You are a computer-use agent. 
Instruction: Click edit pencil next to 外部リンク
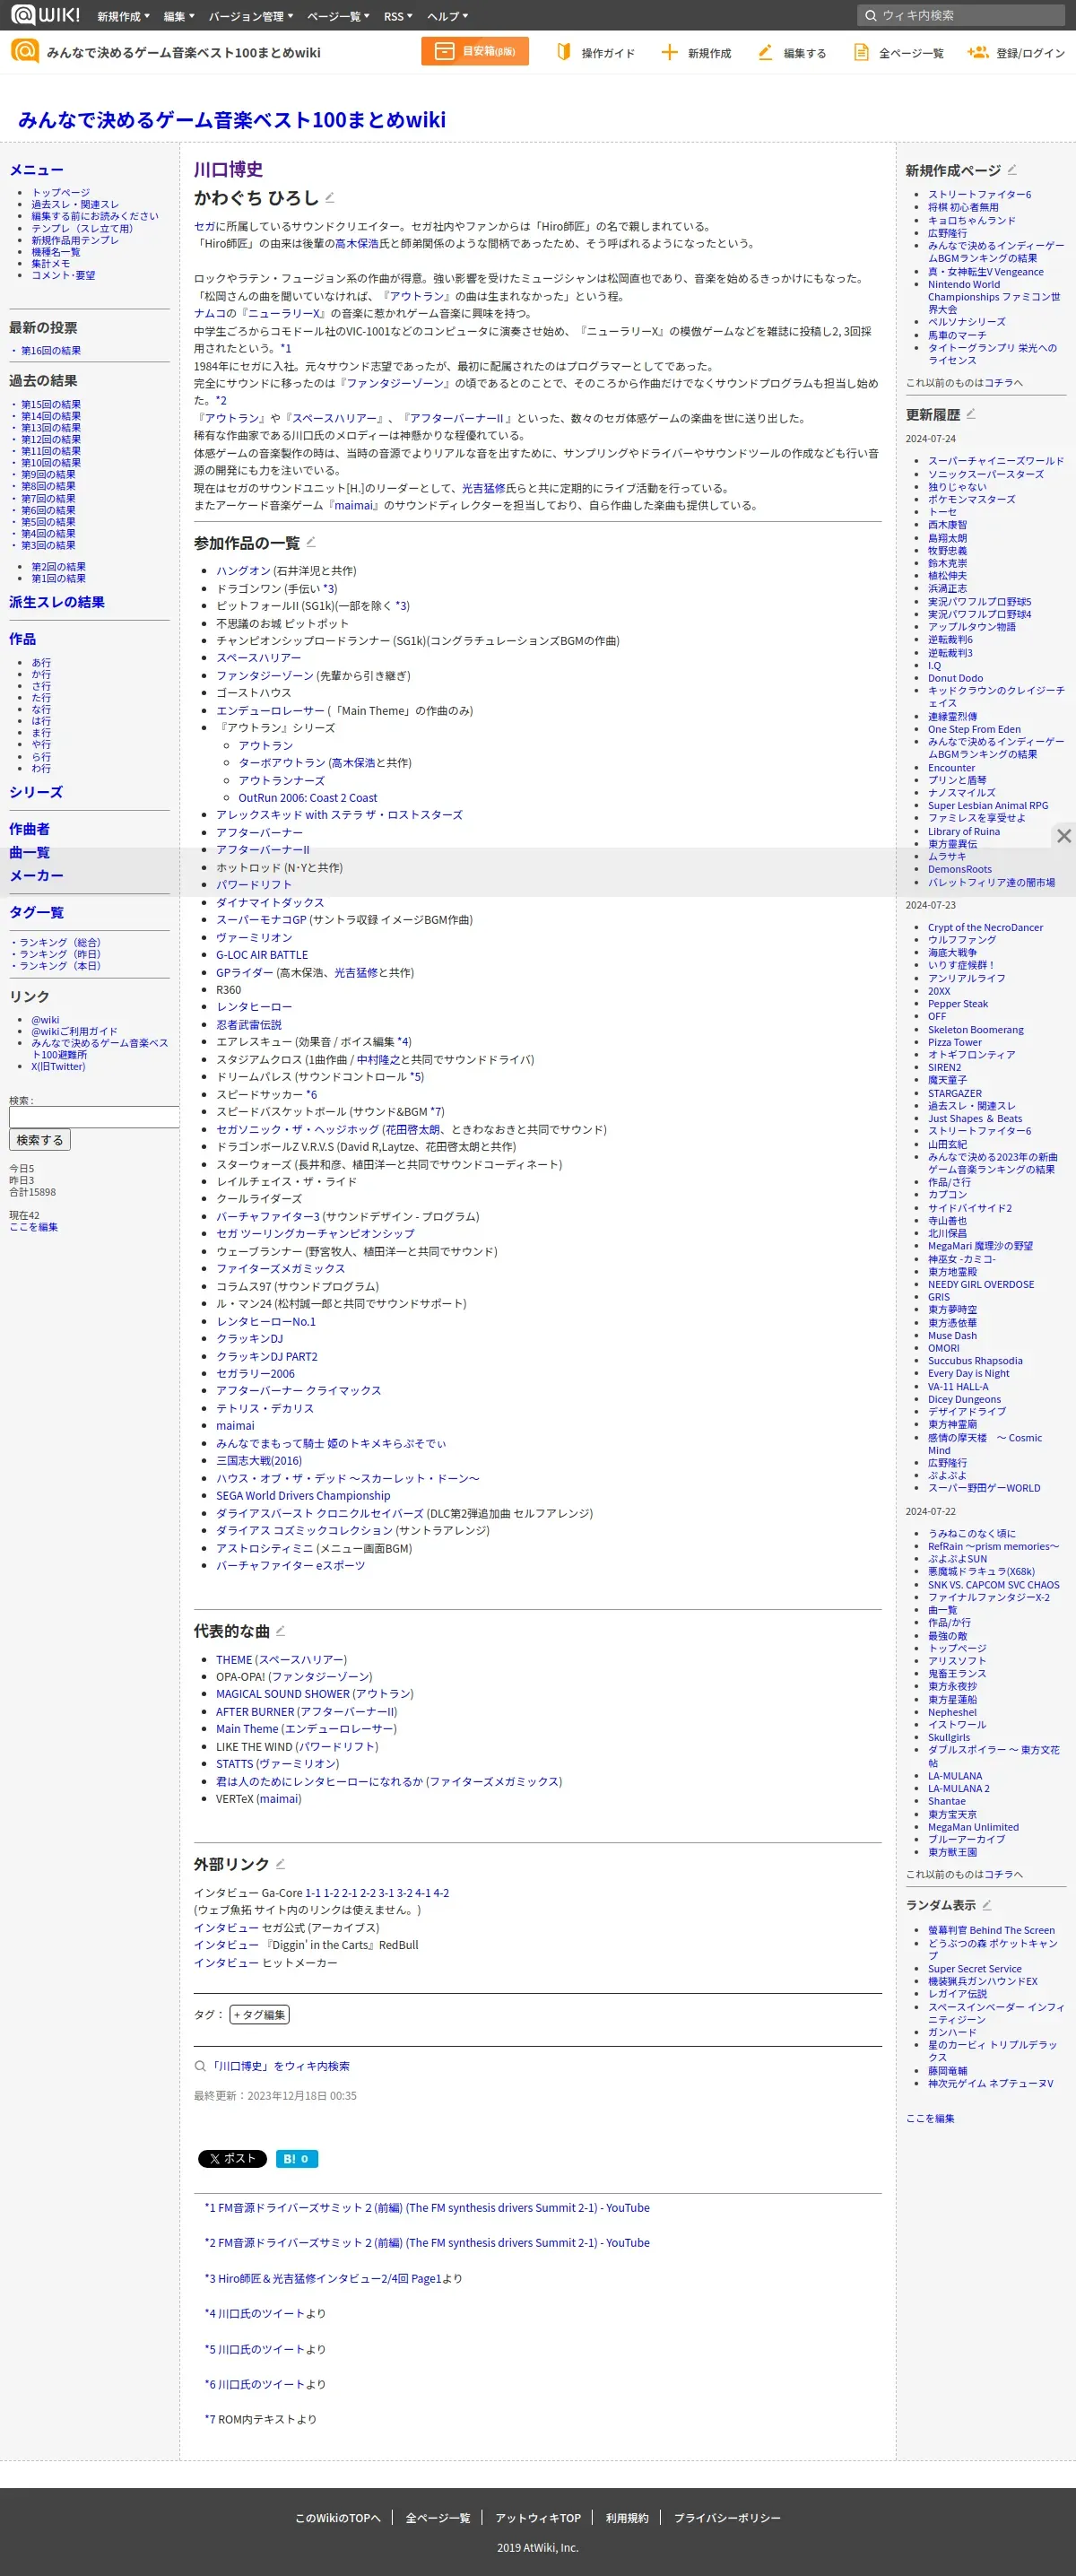point(280,1863)
